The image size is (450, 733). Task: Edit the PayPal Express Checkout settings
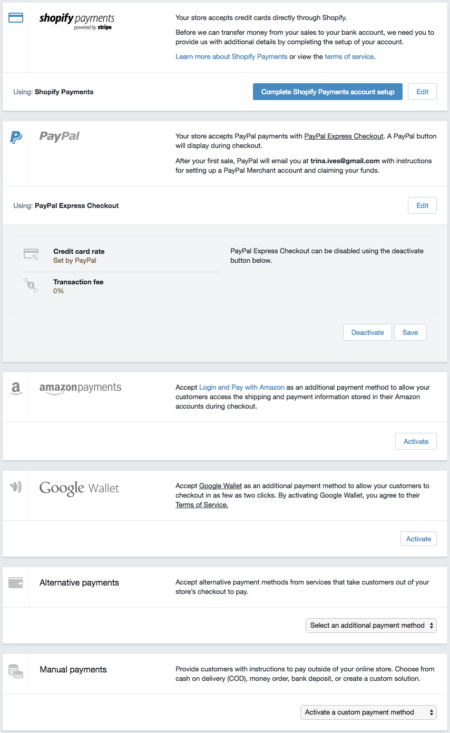pyautogui.click(x=422, y=205)
